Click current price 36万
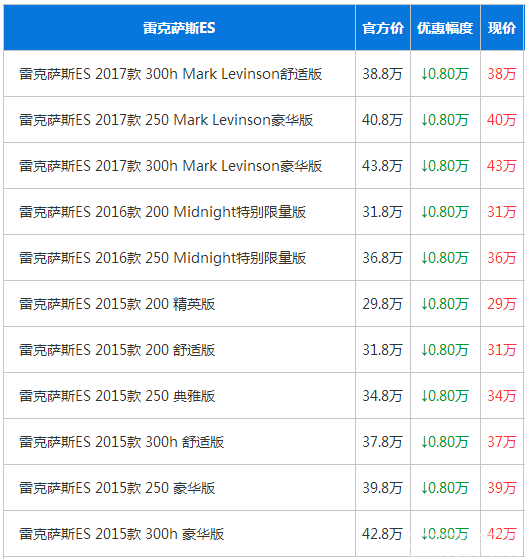This screenshot has height=559, width=525. (502, 258)
